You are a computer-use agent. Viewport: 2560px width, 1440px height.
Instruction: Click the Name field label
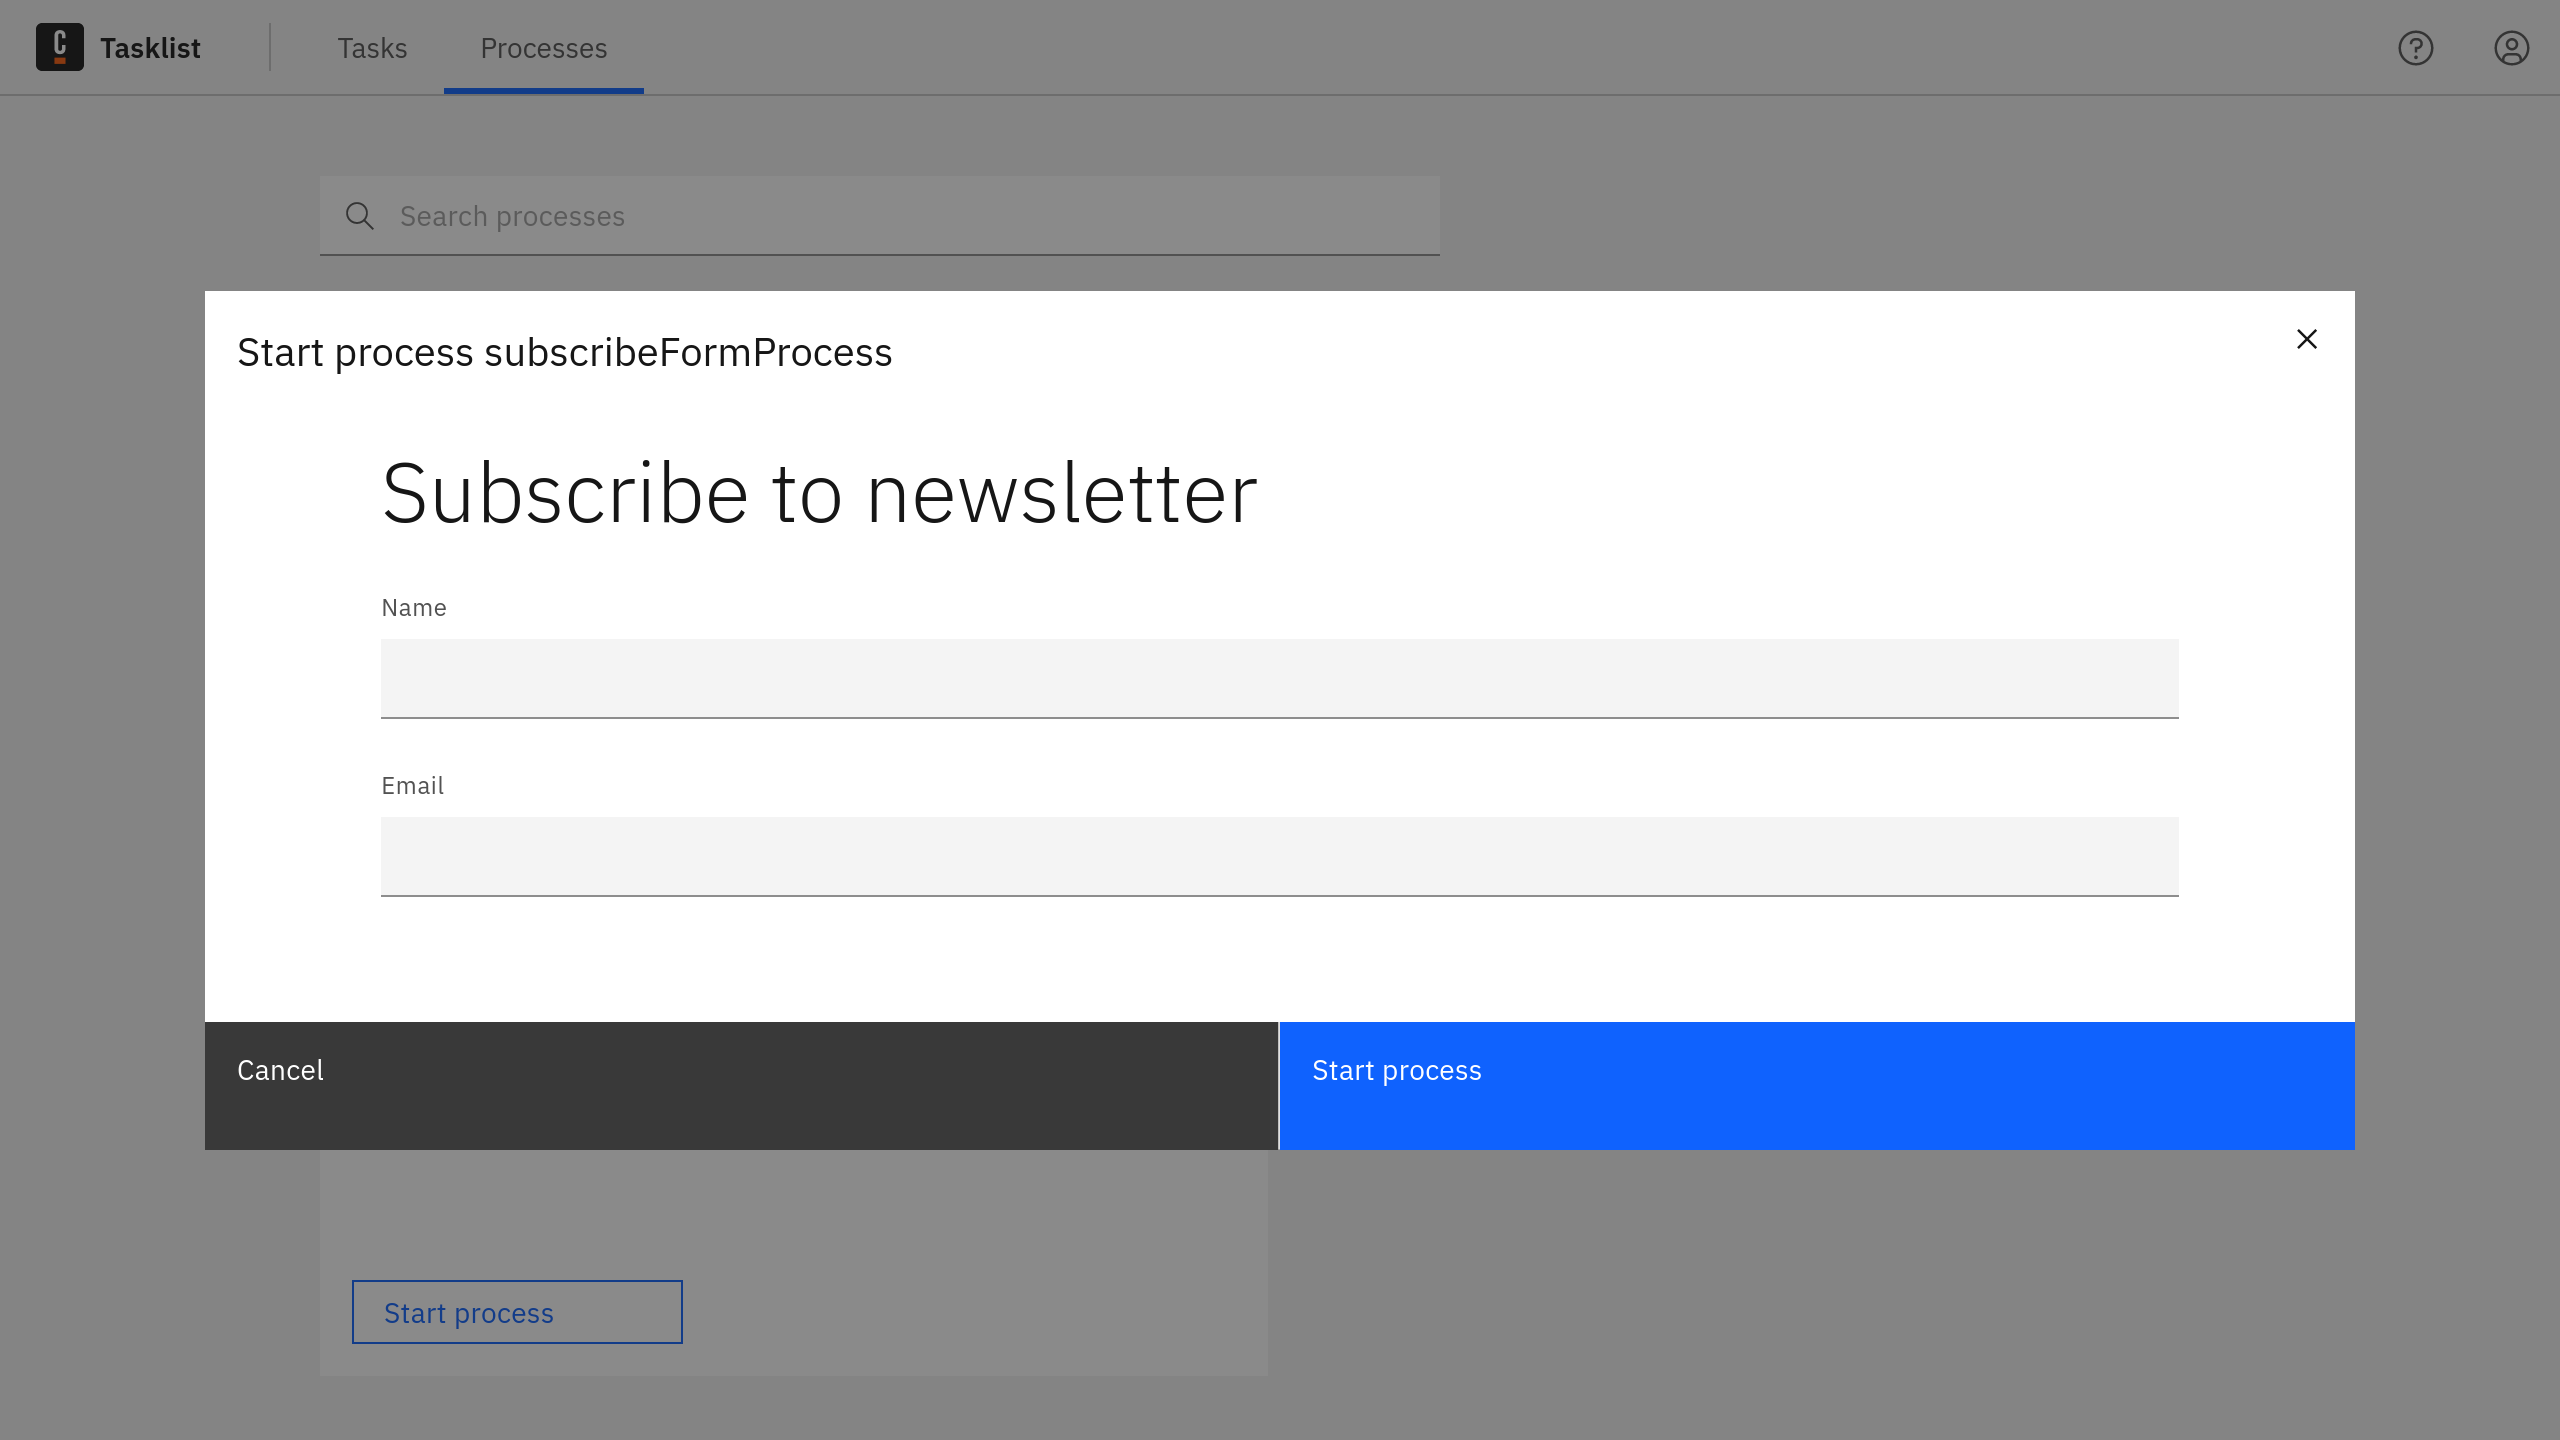[x=413, y=607]
